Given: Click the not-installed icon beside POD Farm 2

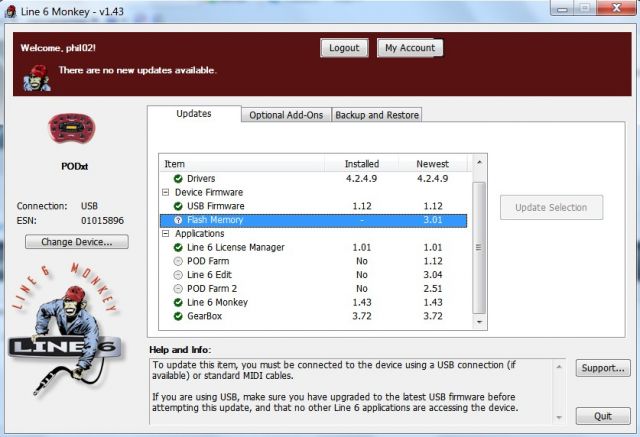Looking at the screenshot, I should [x=177, y=288].
